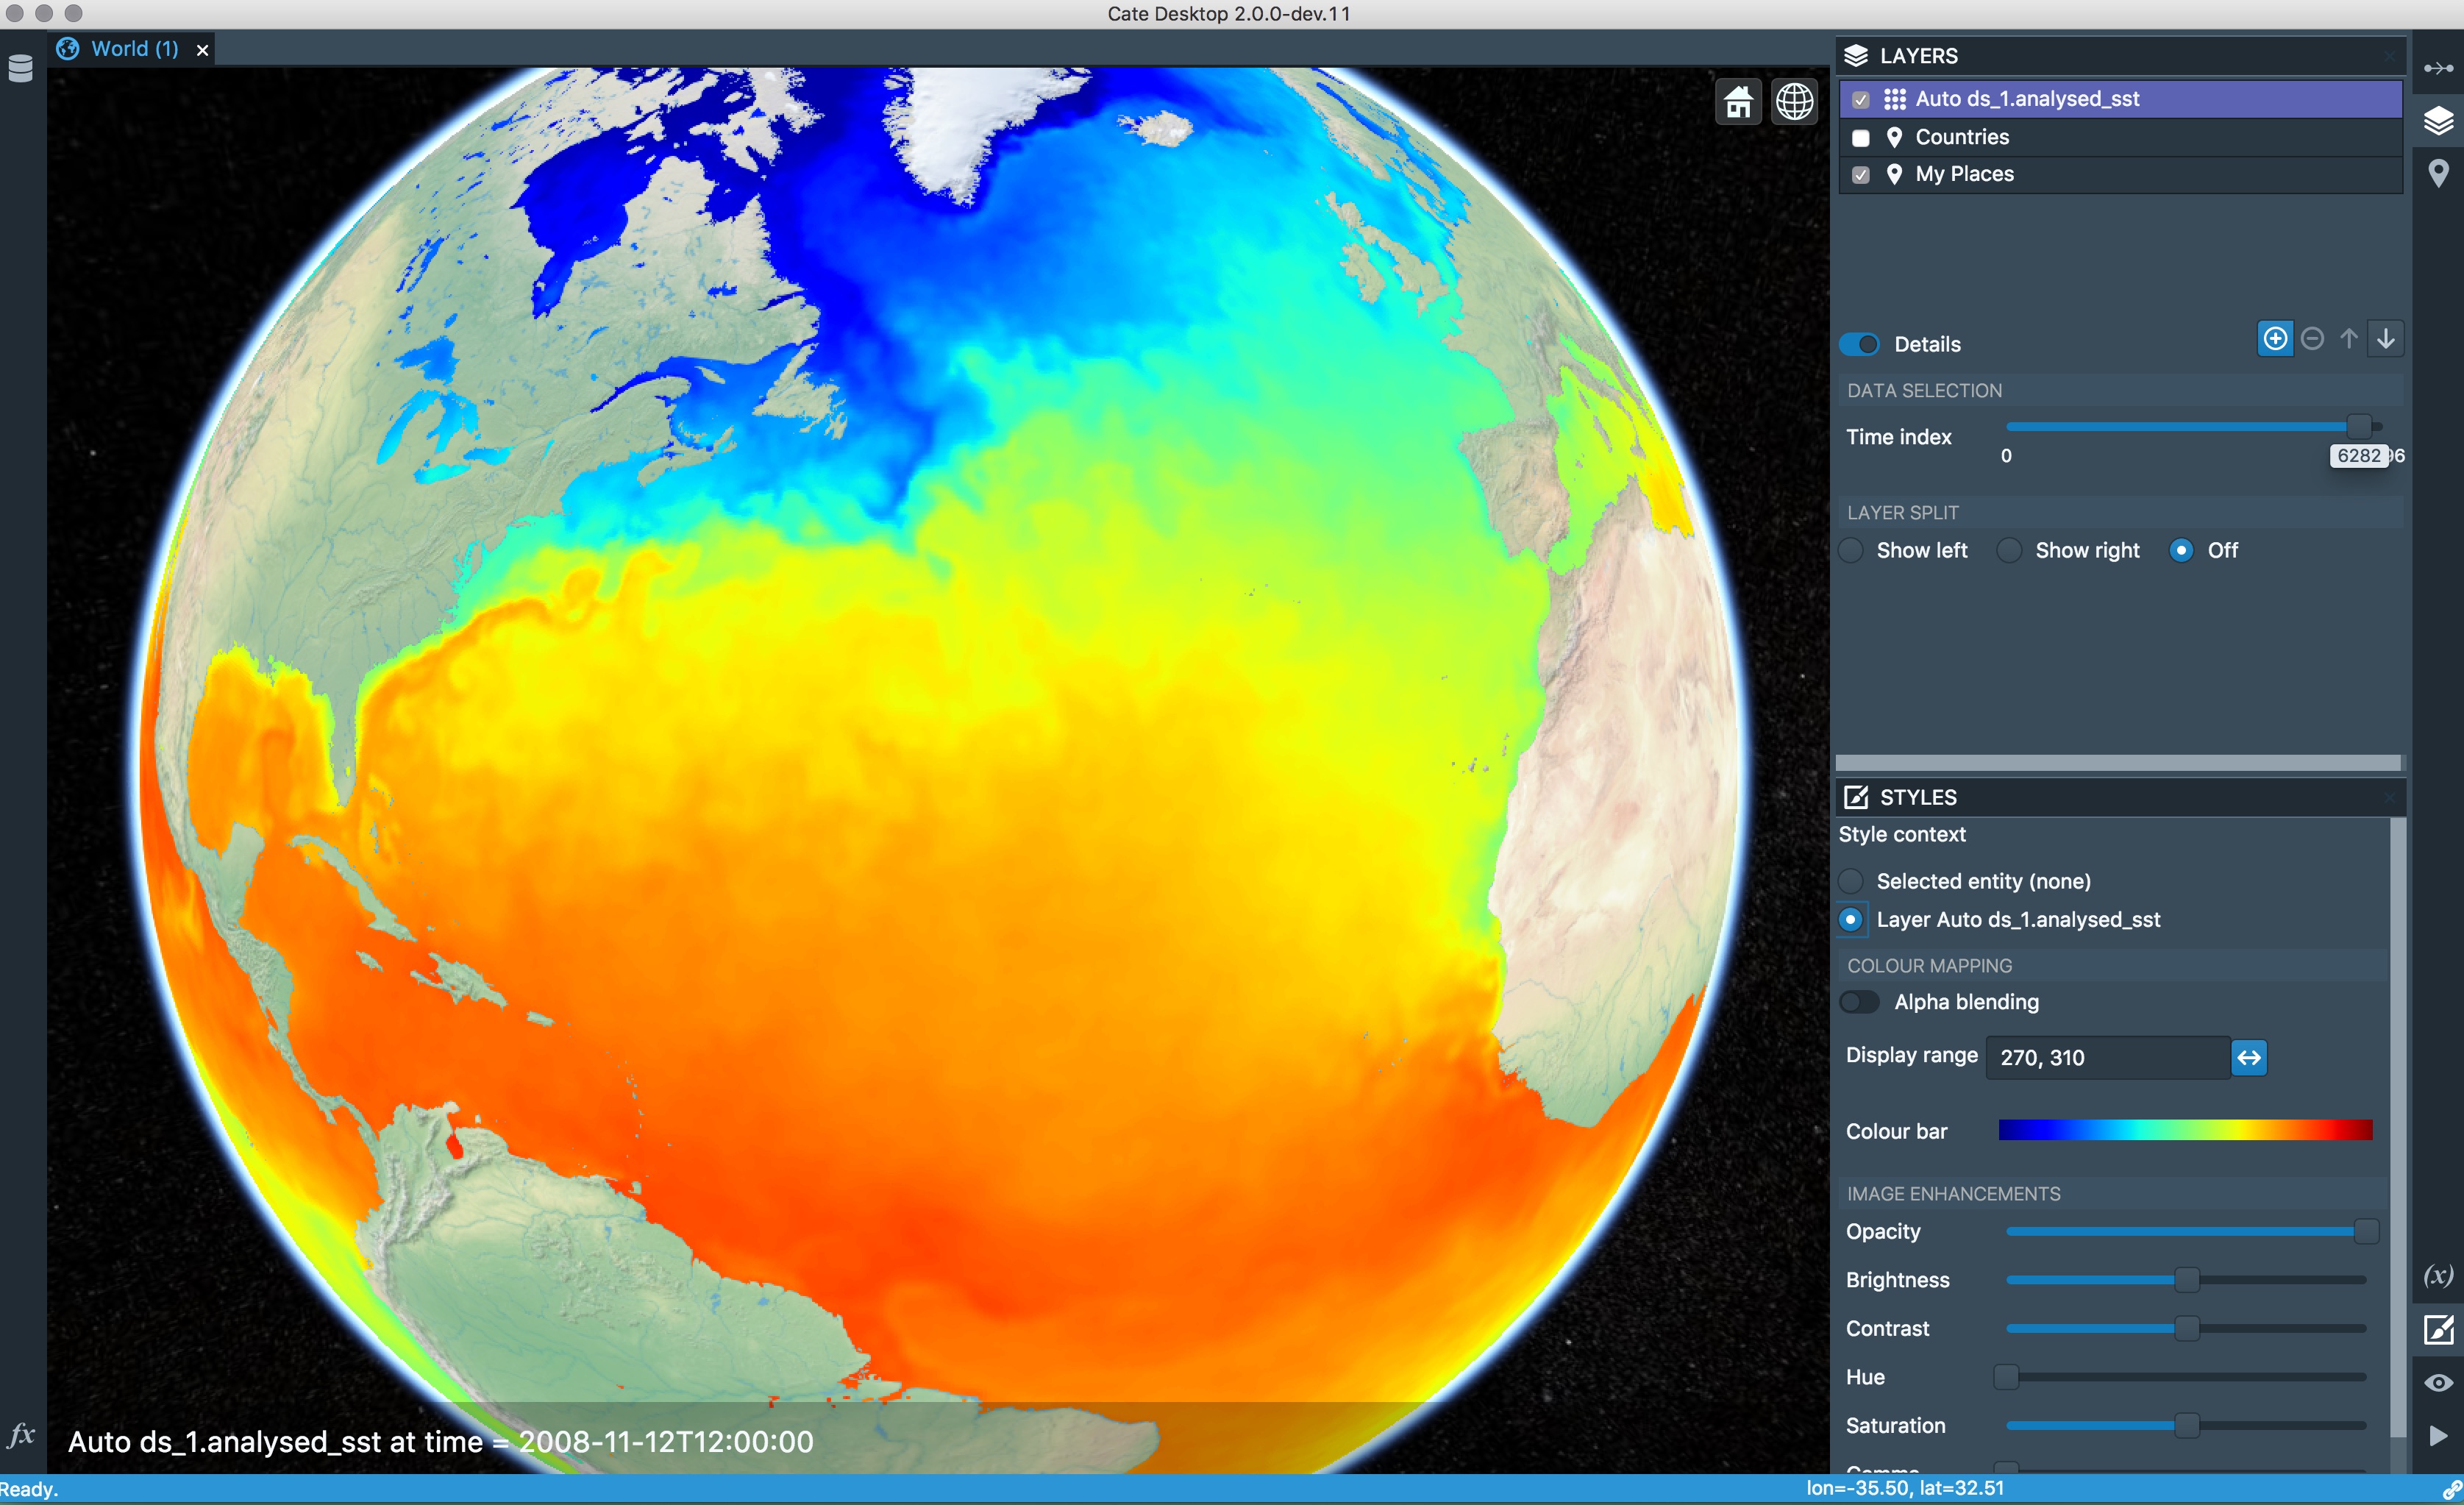Select Layer Auto ds_1.analysed_sst style context
The height and width of the screenshot is (1505, 2464).
click(x=1851, y=919)
